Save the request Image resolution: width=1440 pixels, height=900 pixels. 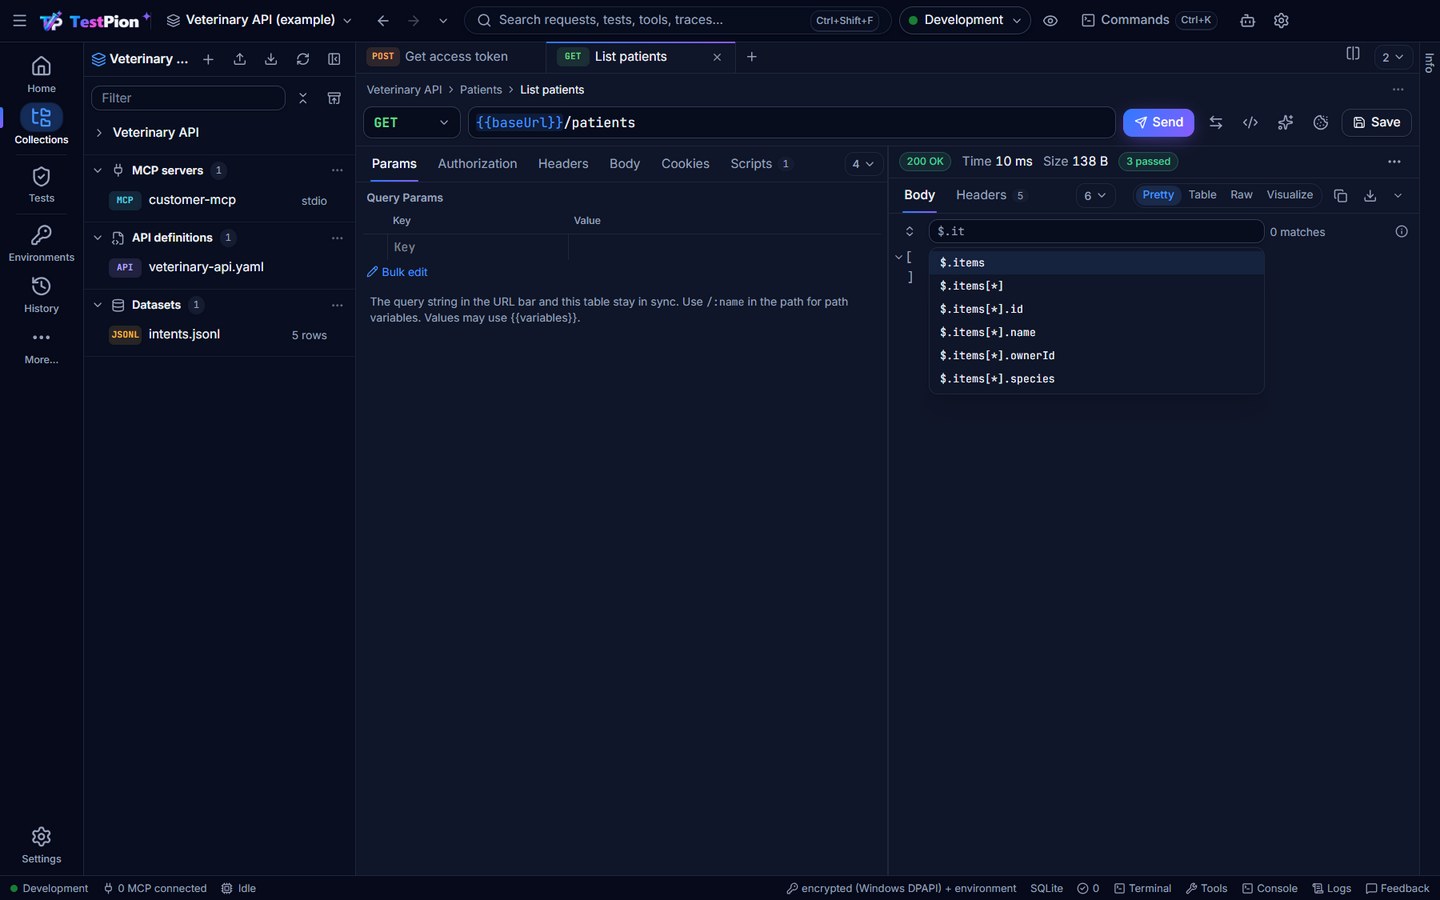(1376, 122)
